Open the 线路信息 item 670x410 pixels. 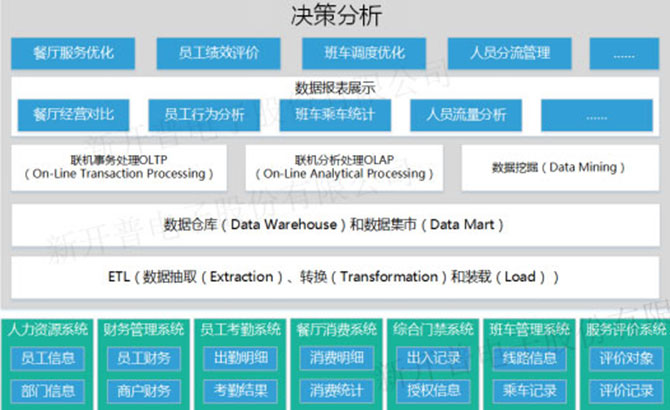pos(530,358)
